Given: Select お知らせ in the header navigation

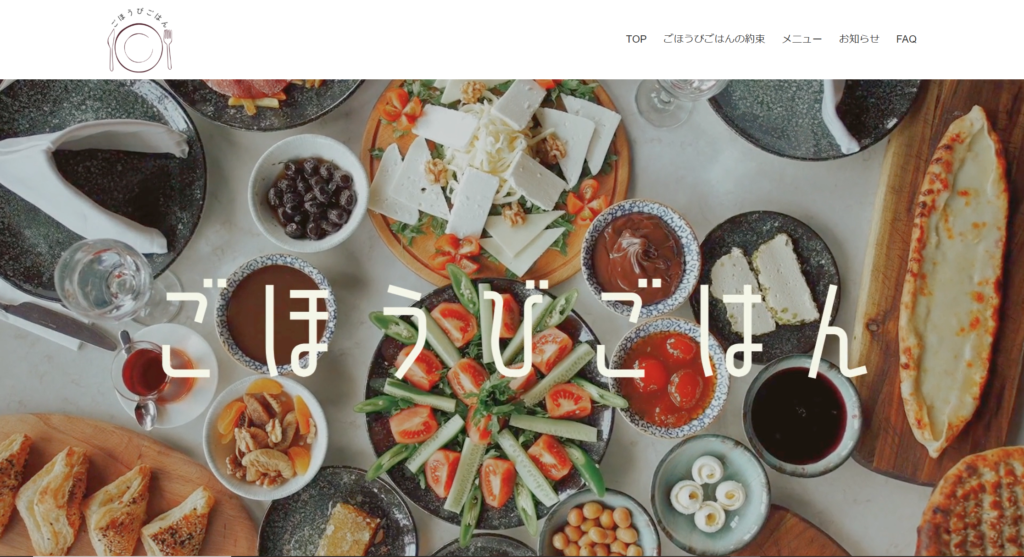Looking at the screenshot, I should click(x=859, y=39).
